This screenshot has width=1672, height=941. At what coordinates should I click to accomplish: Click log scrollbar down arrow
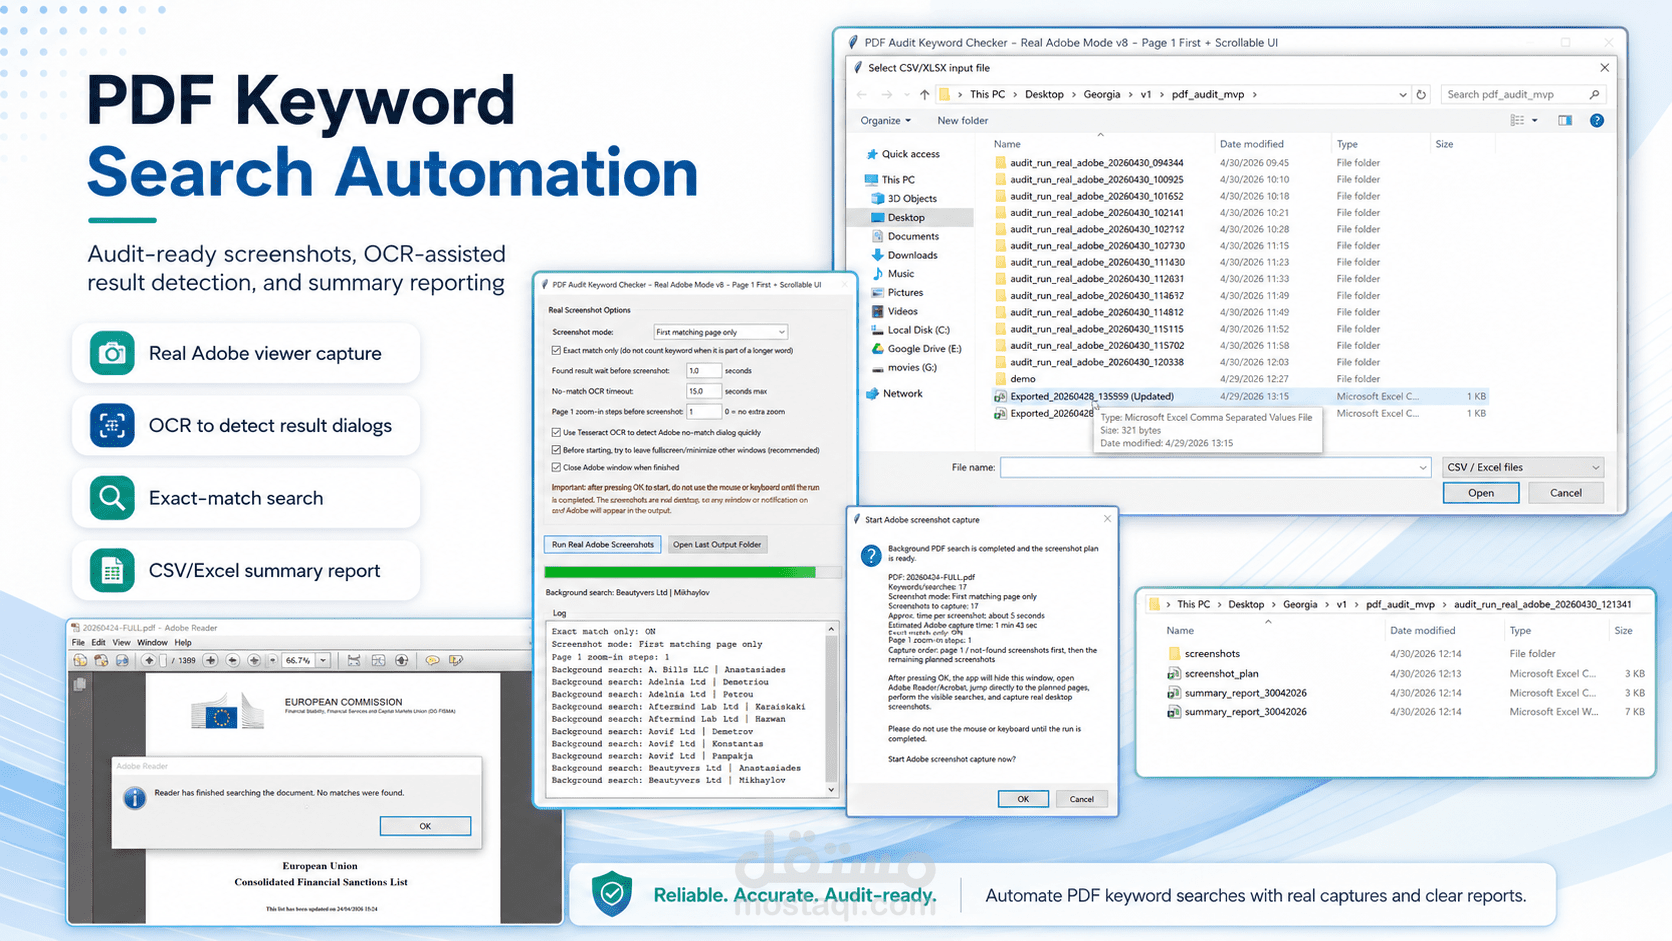[831, 790]
